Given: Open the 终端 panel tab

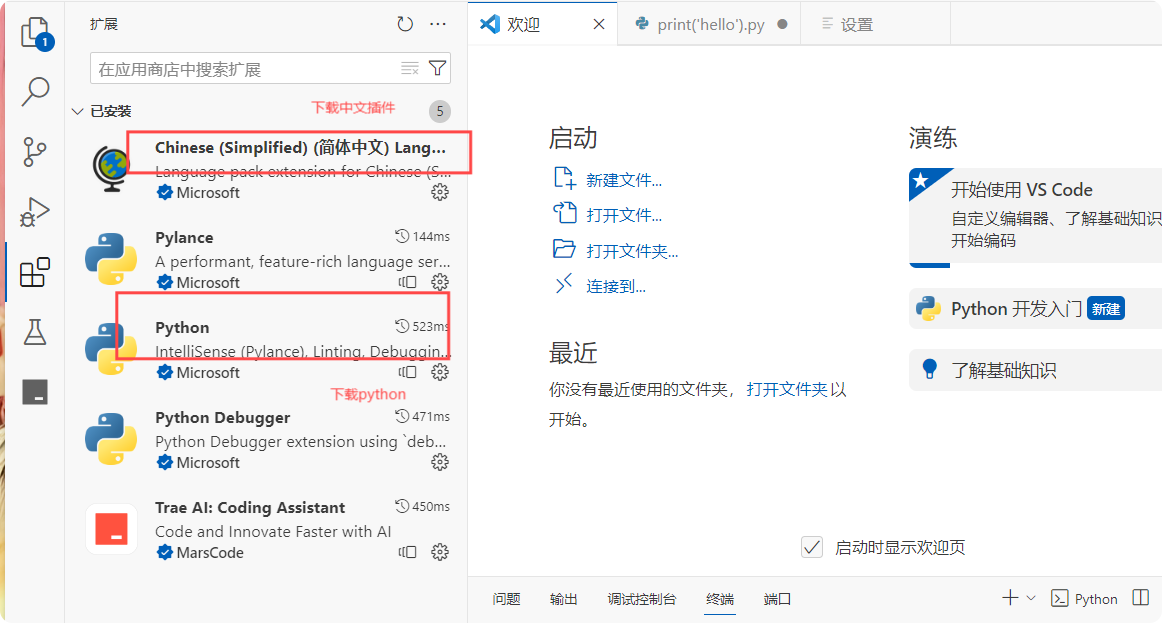Looking at the screenshot, I should tap(720, 599).
